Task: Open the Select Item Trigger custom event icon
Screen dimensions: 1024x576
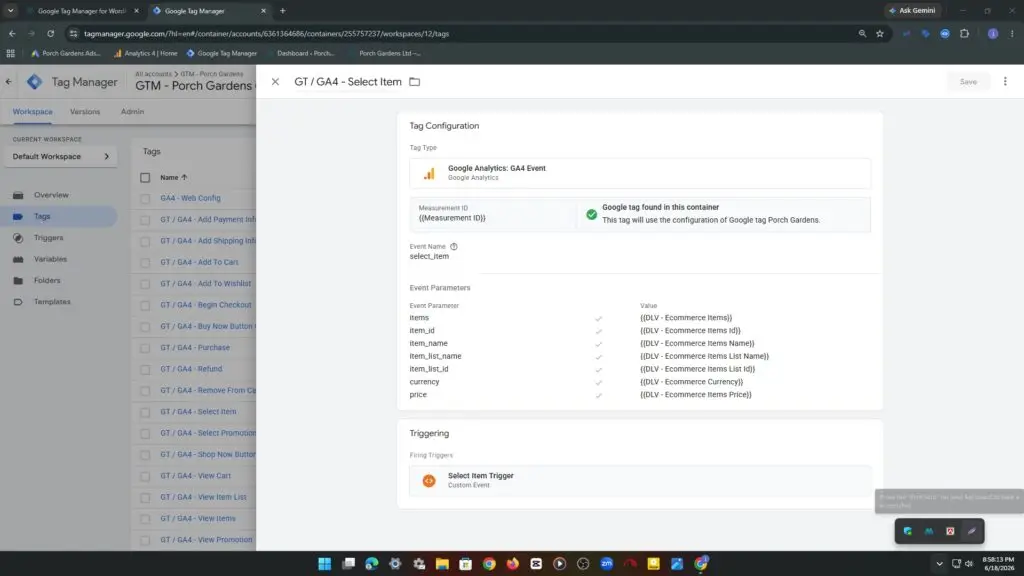Action: pos(429,480)
